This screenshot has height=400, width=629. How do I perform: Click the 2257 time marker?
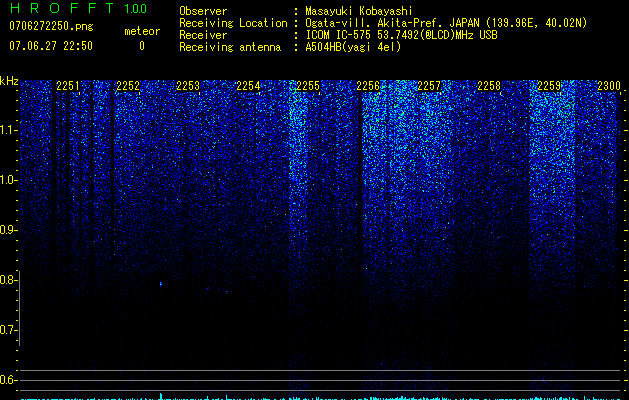[x=429, y=86]
